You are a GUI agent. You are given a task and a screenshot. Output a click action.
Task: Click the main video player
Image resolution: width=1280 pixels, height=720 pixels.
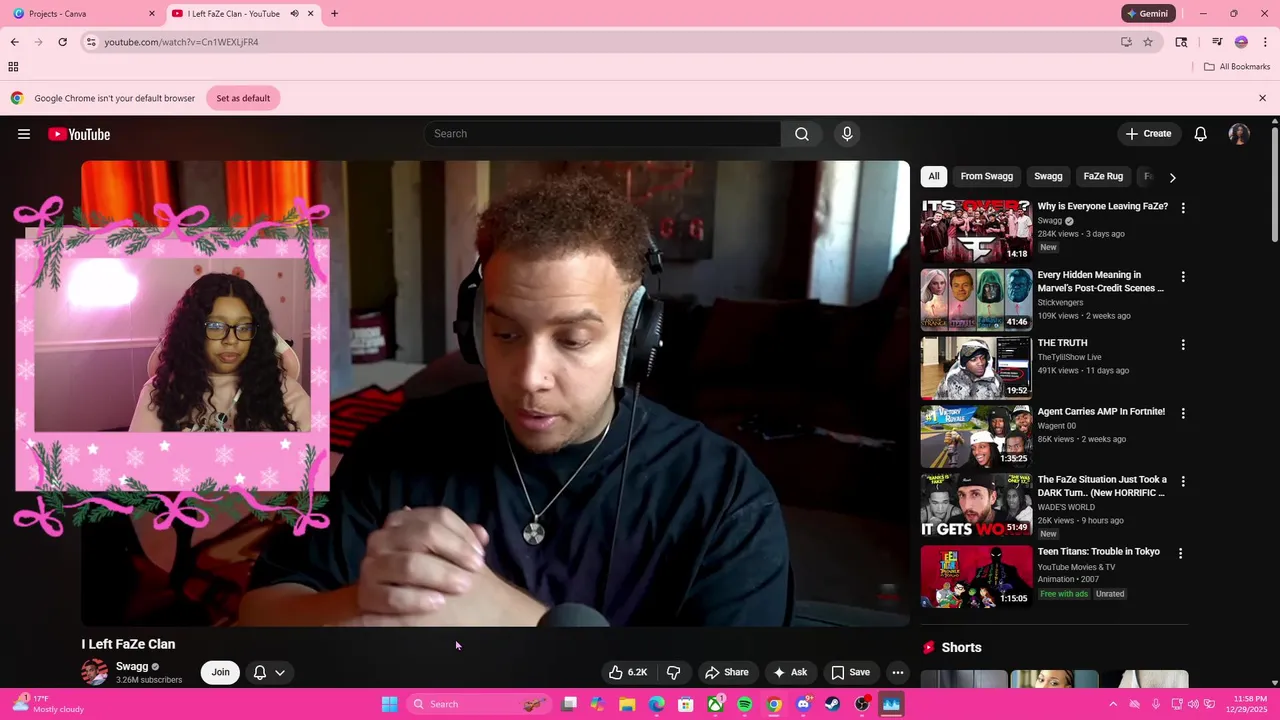click(x=495, y=393)
